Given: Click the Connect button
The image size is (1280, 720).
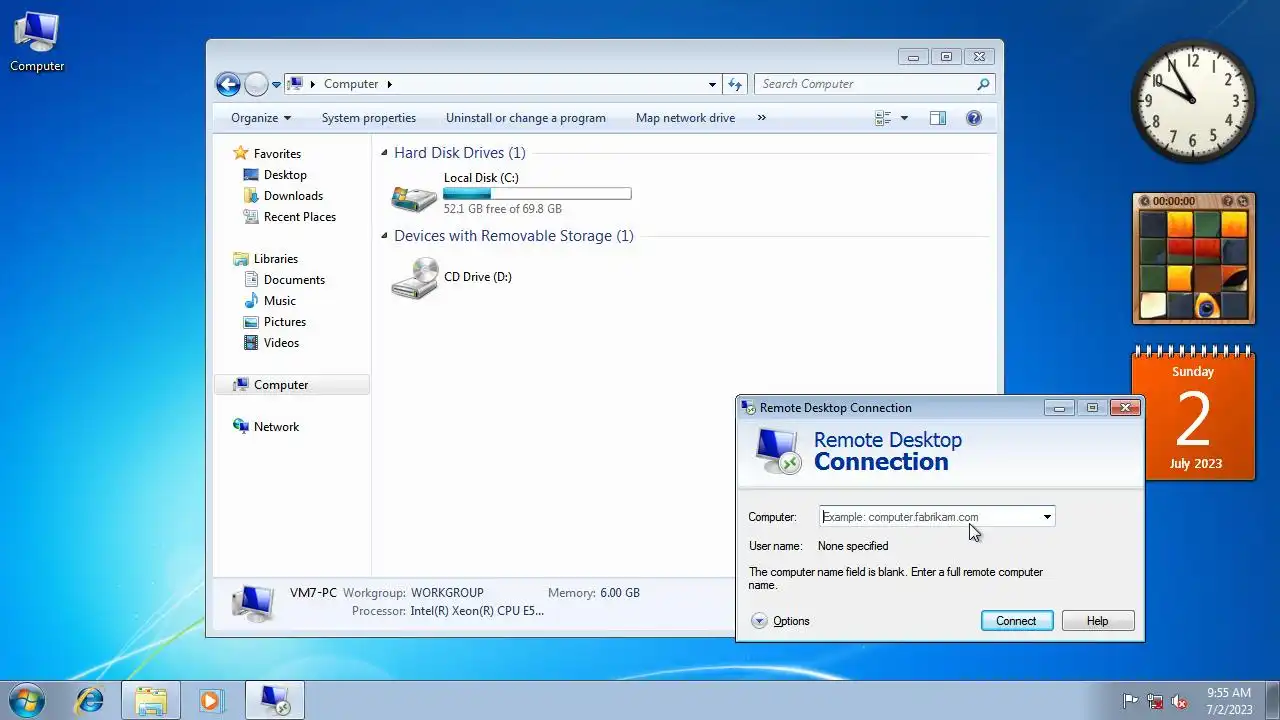Looking at the screenshot, I should [1016, 621].
